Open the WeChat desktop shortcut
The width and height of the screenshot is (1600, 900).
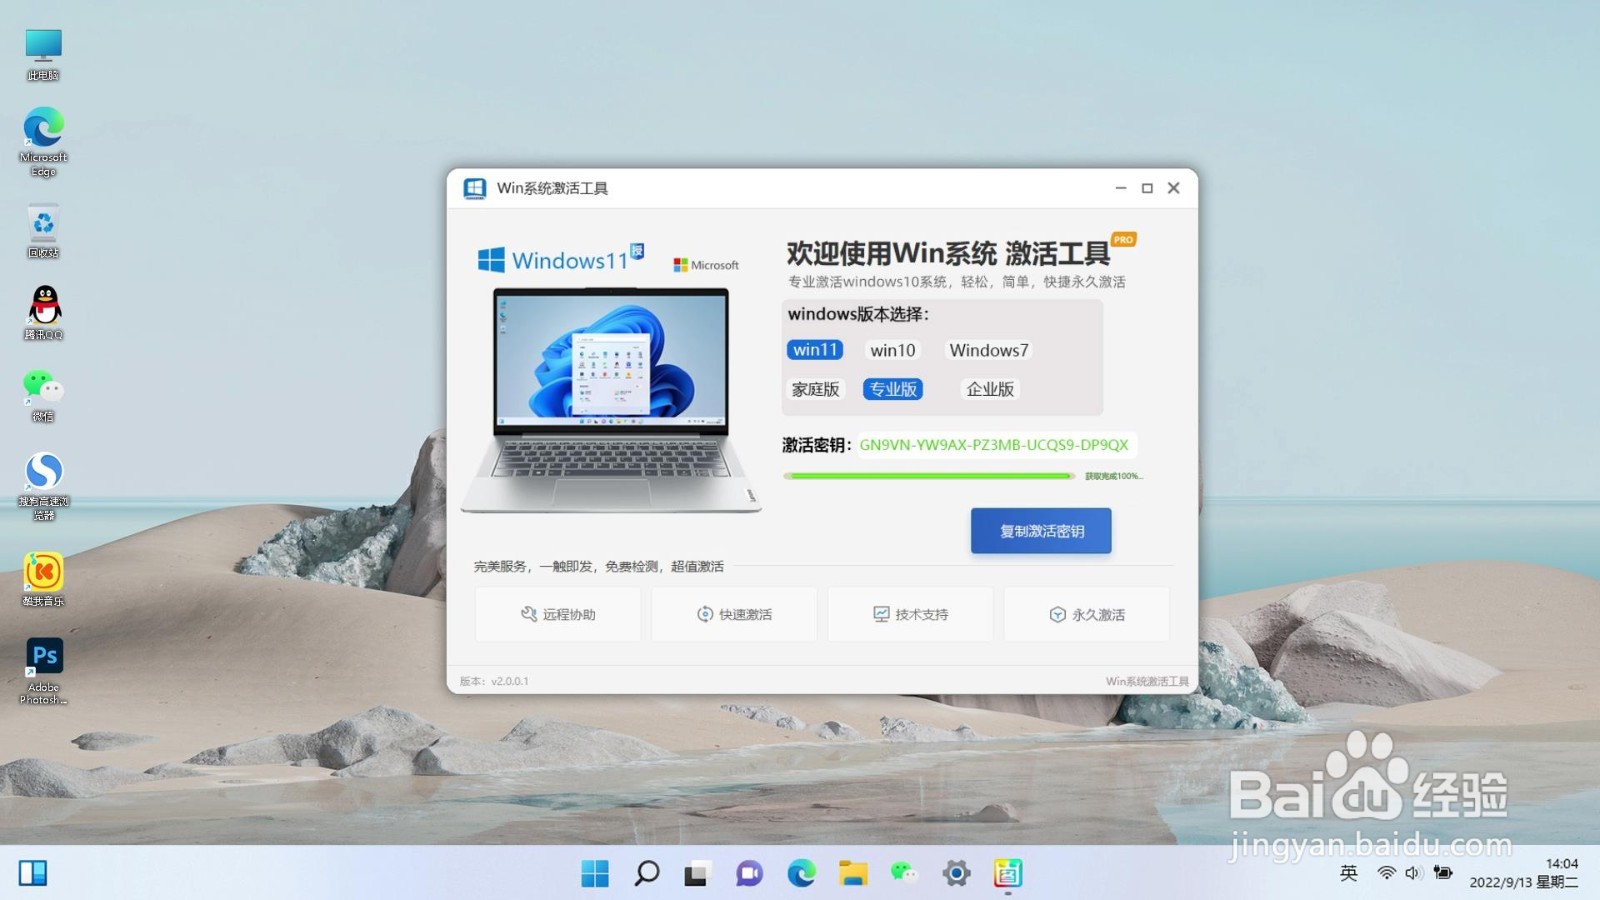(43, 396)
